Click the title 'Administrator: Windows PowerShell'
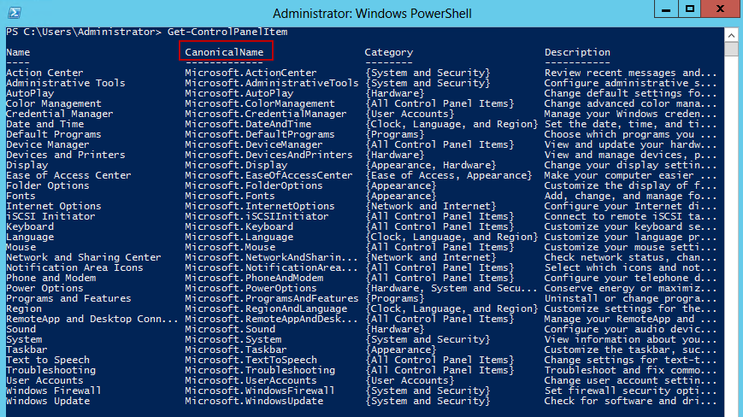The width and height of the screenshot is (743, 417). [x=372, y=13]
